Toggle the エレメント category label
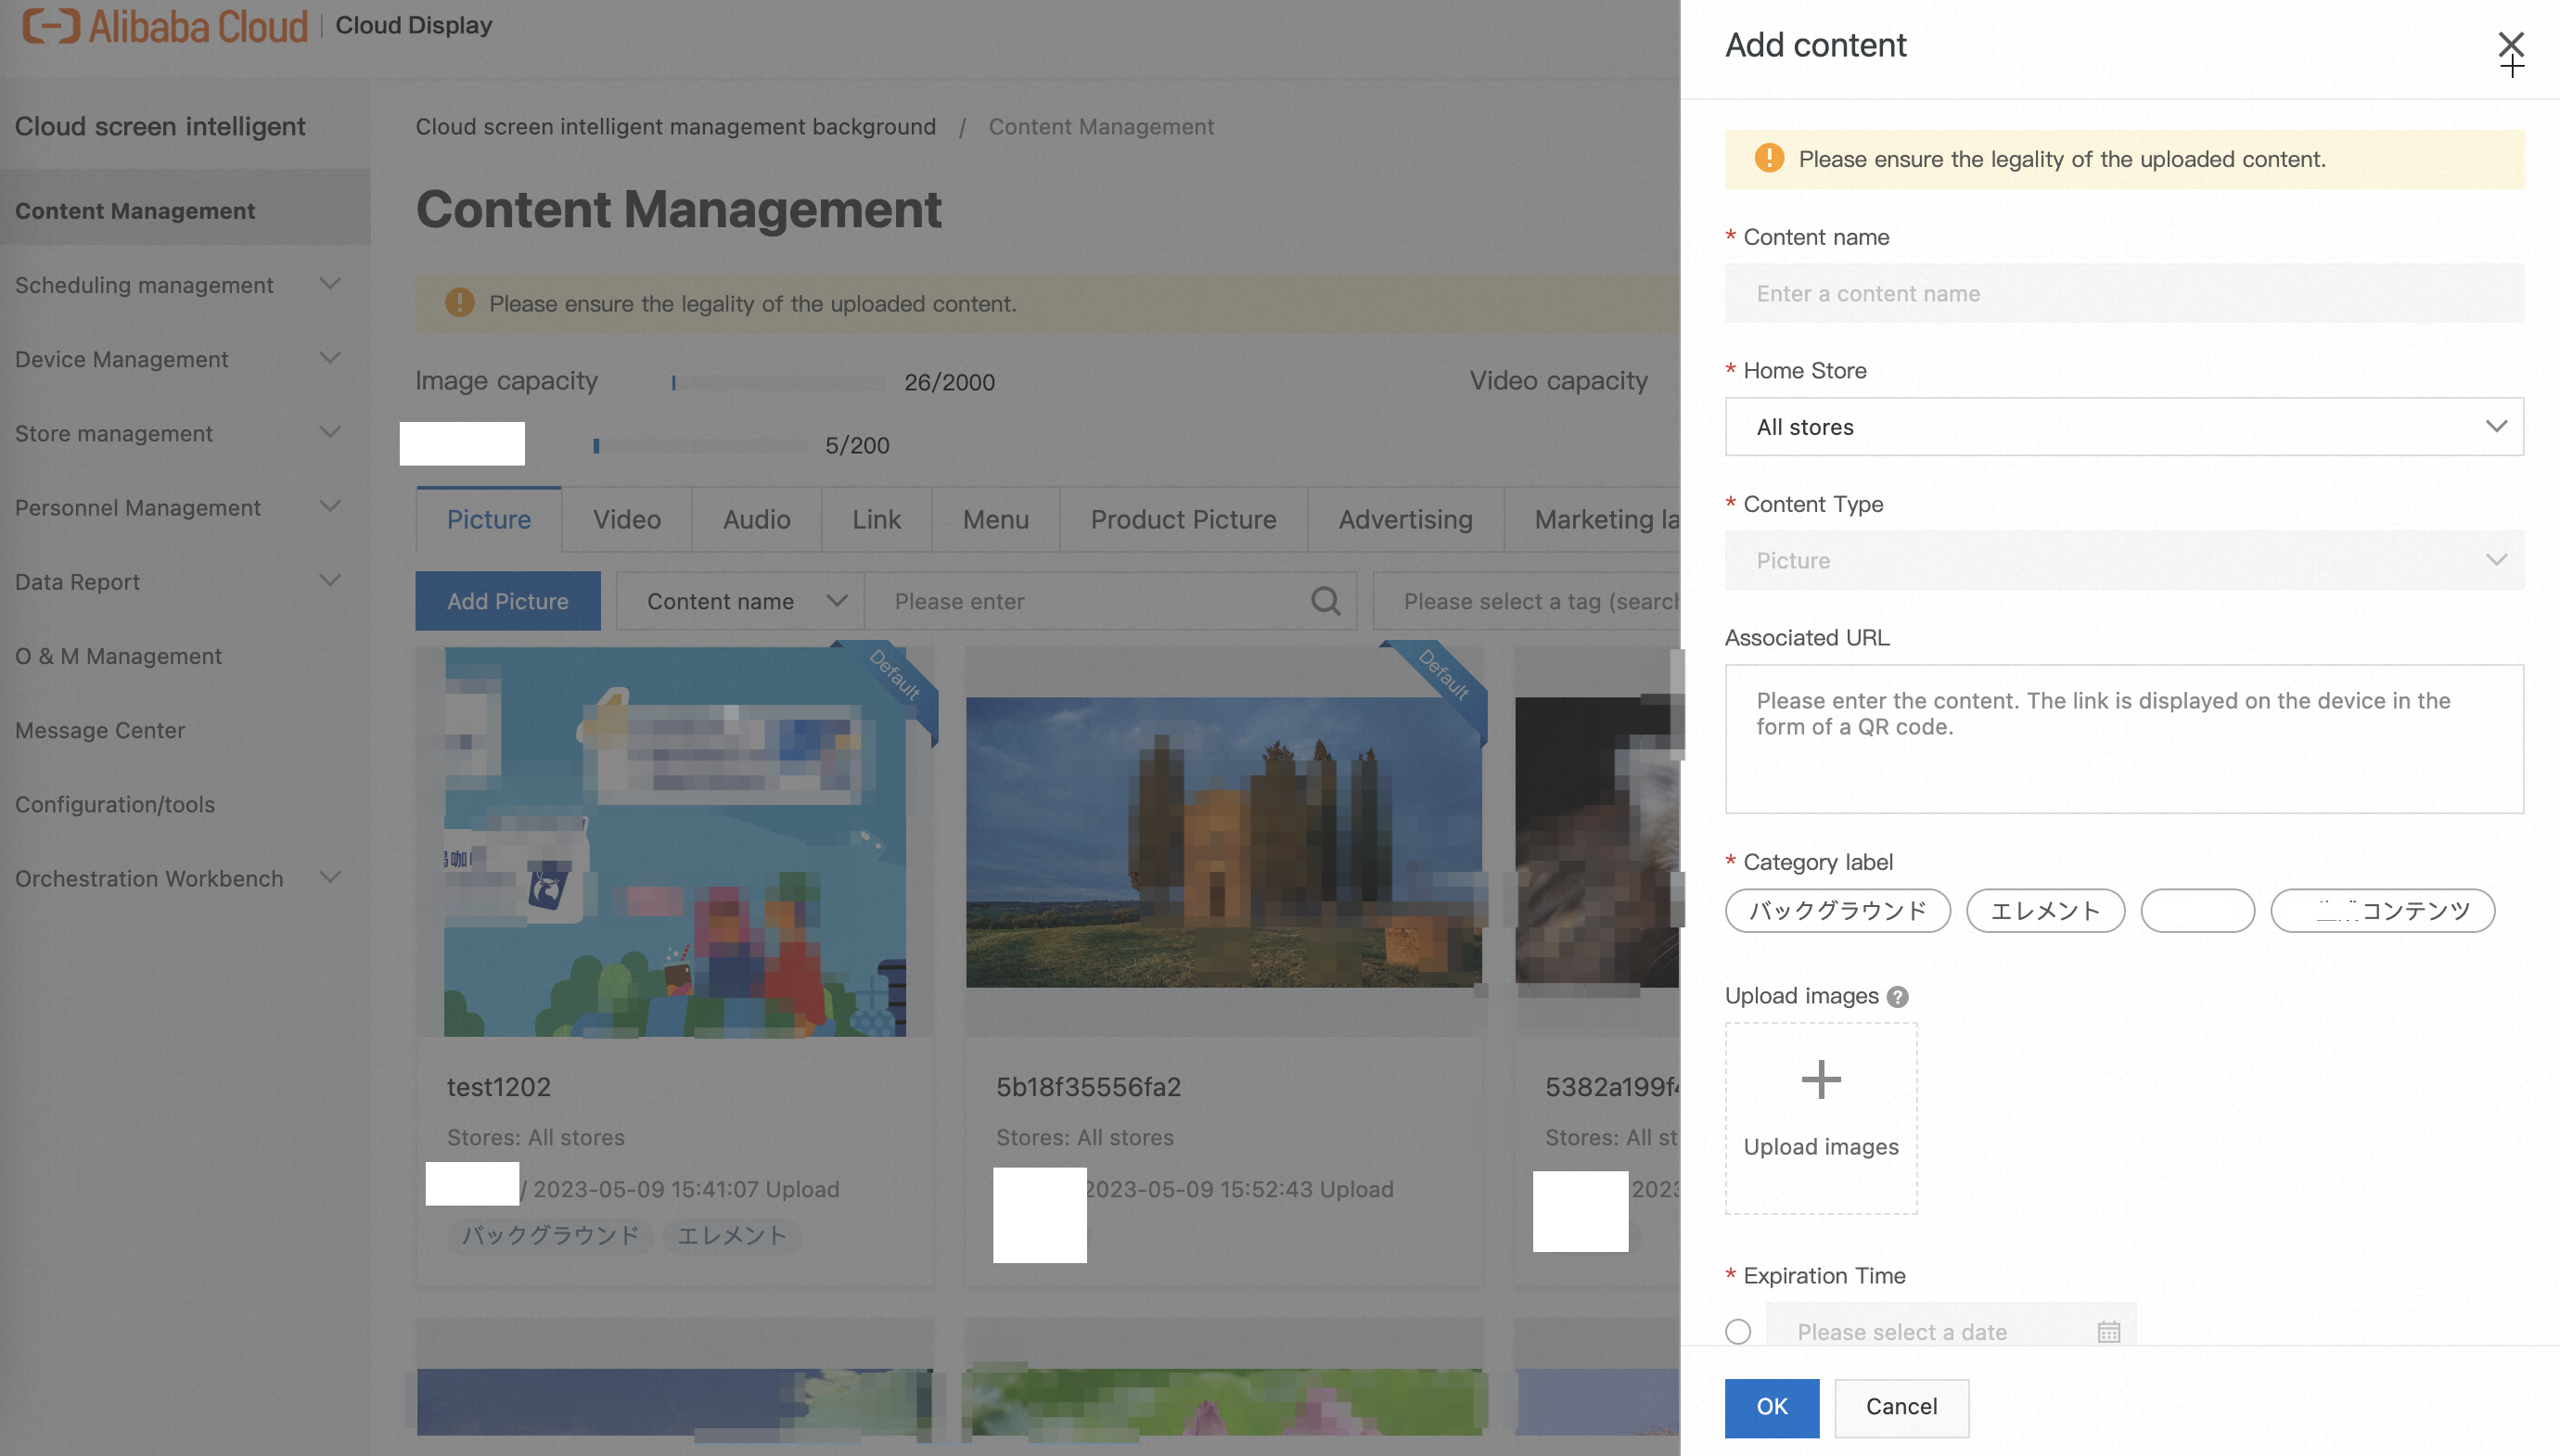2560x1456 pixels. 2045,910
